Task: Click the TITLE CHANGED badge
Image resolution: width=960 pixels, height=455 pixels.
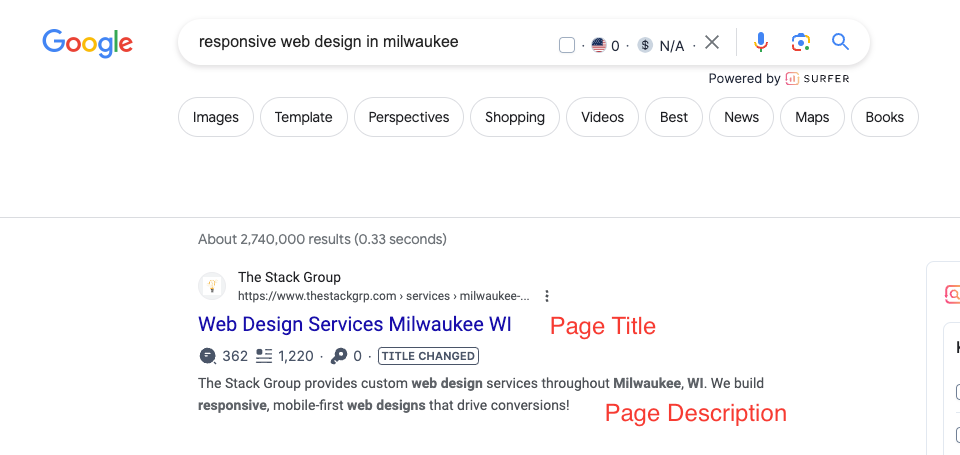Action: pyautogui.click(x=429, y=356)
